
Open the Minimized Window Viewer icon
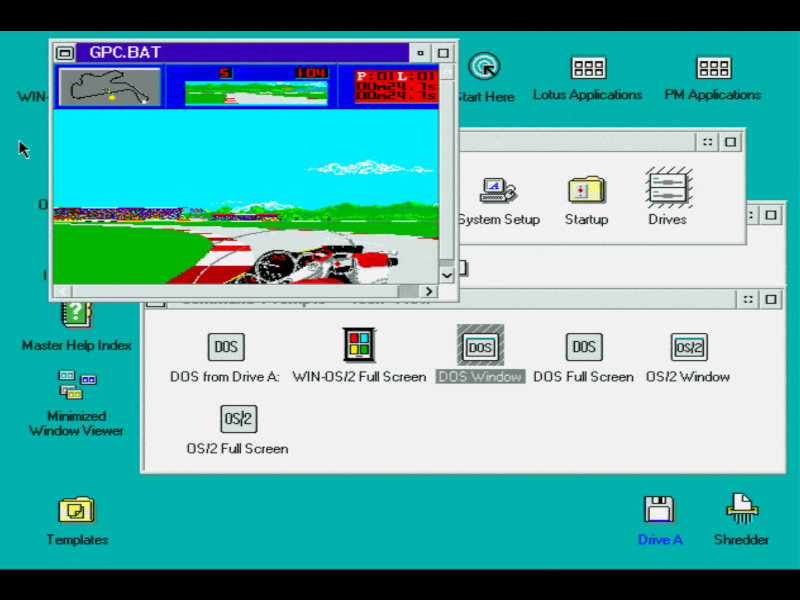77,385
